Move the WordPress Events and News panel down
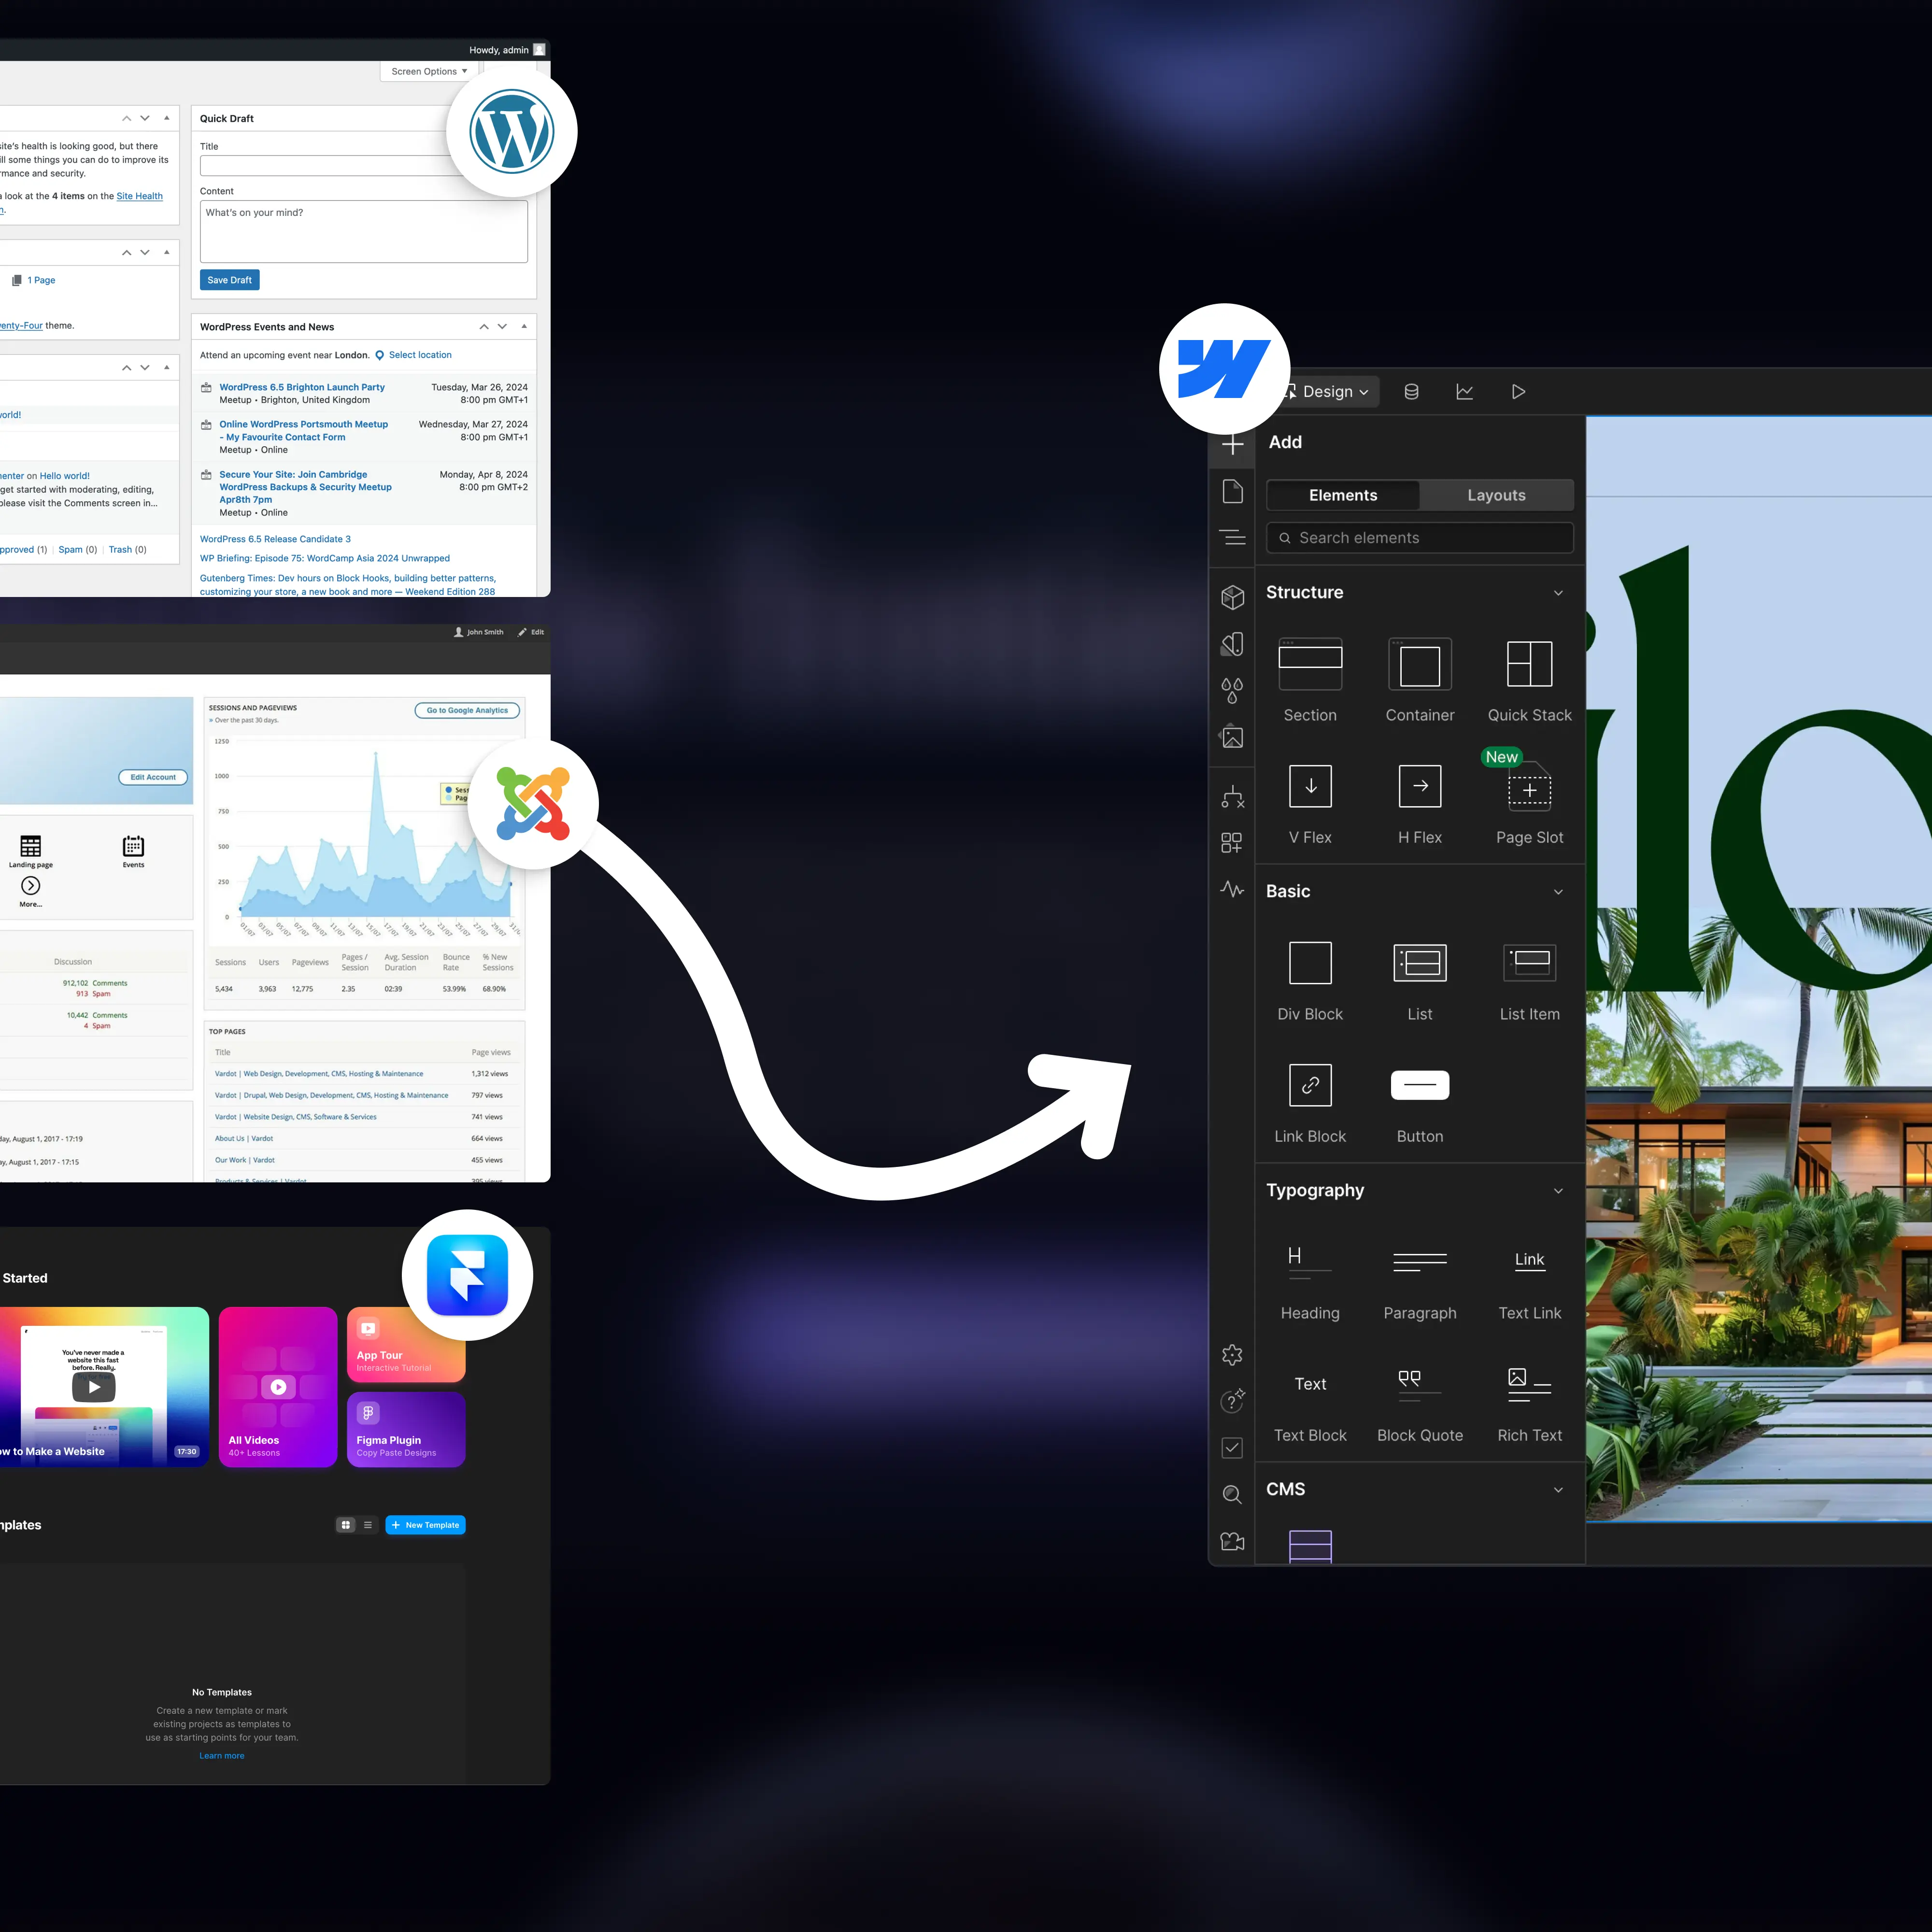The height and width of the screenshot is (1932, 1932). (502, 326)
